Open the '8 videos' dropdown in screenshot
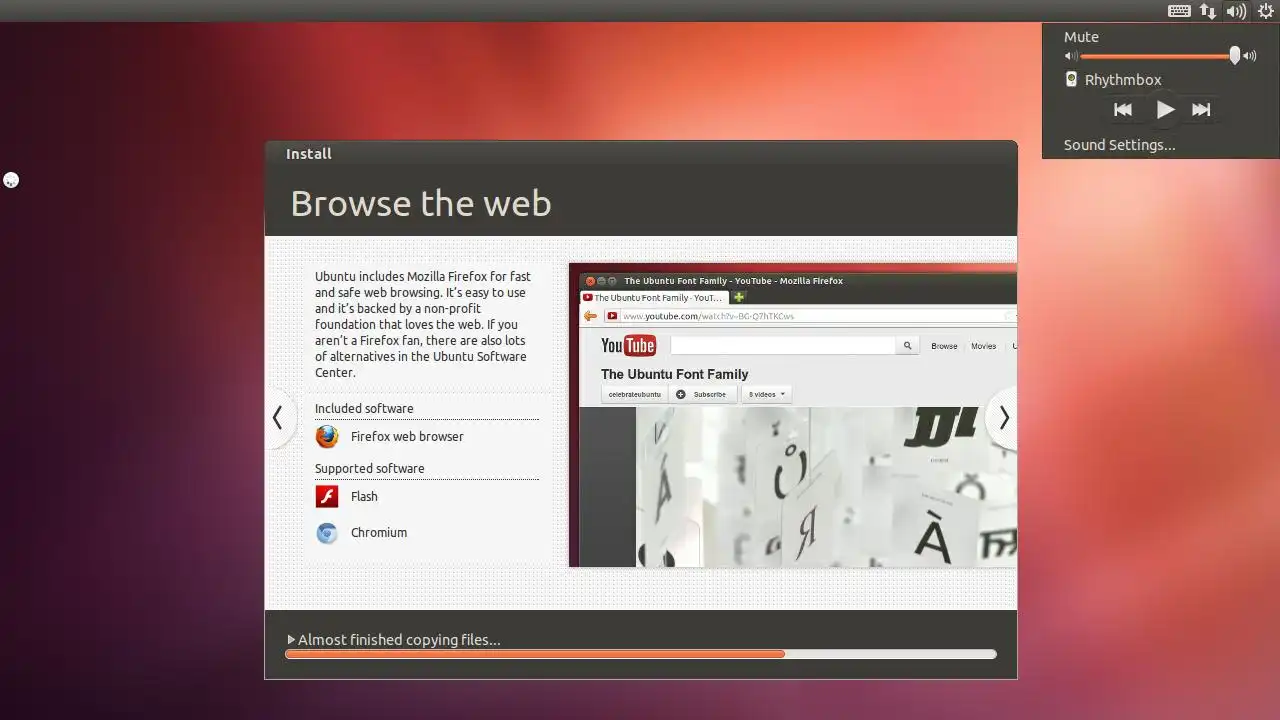Image resolution: width=1280 pixels, height=720 pixels. pos(766,394)
